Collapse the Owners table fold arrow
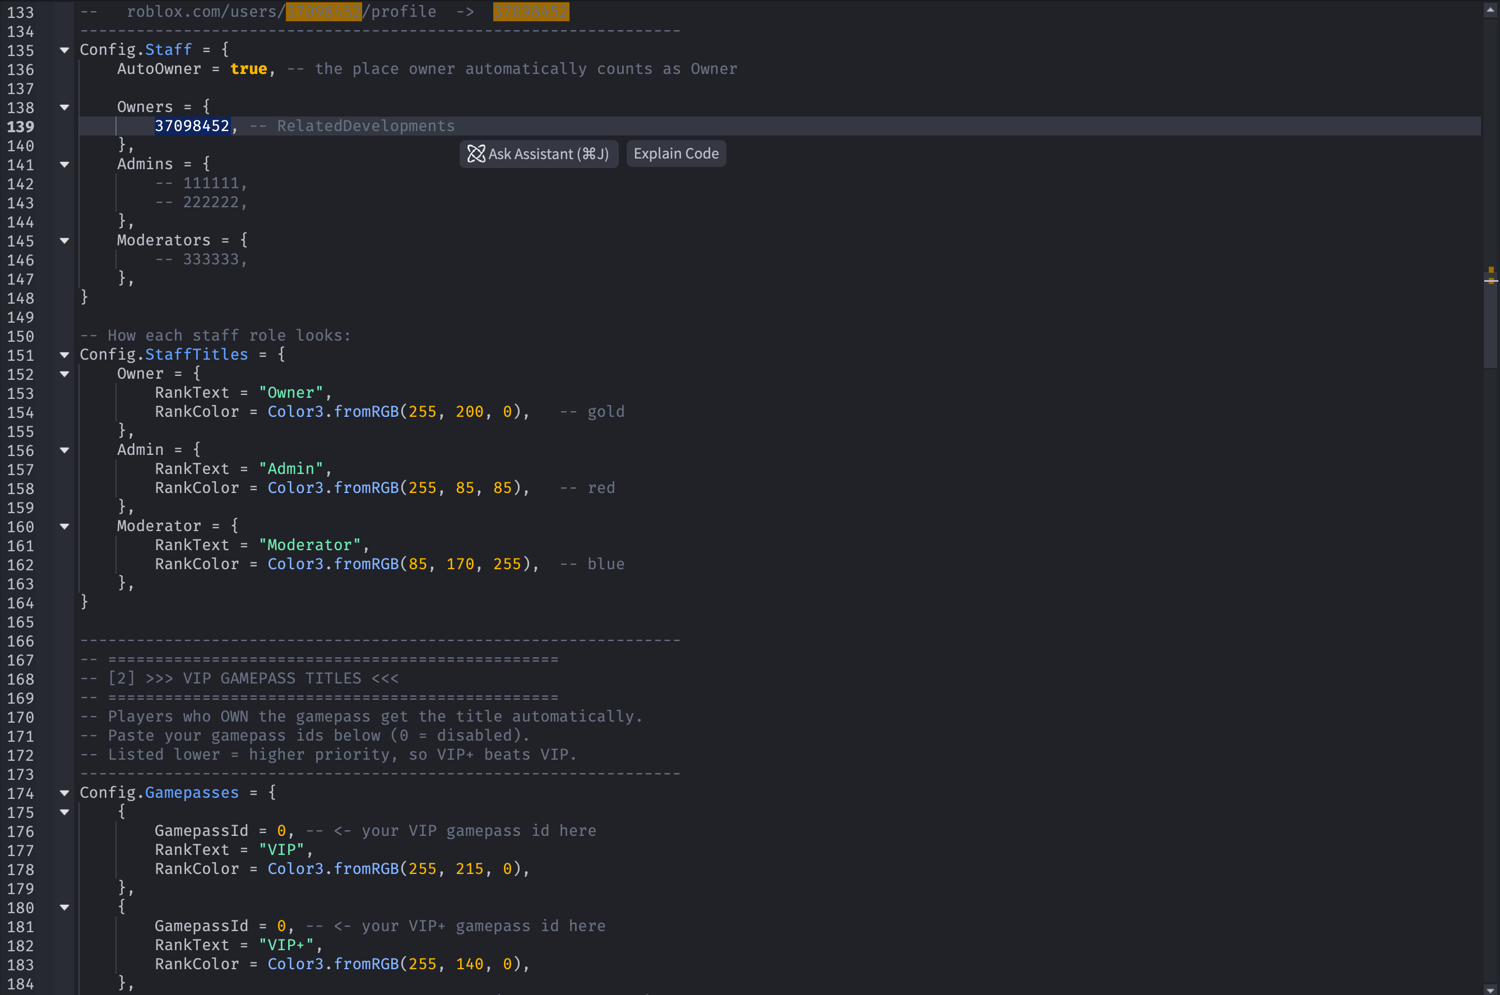The height and width of the screenshot is (995, 1500). point(64,107)
